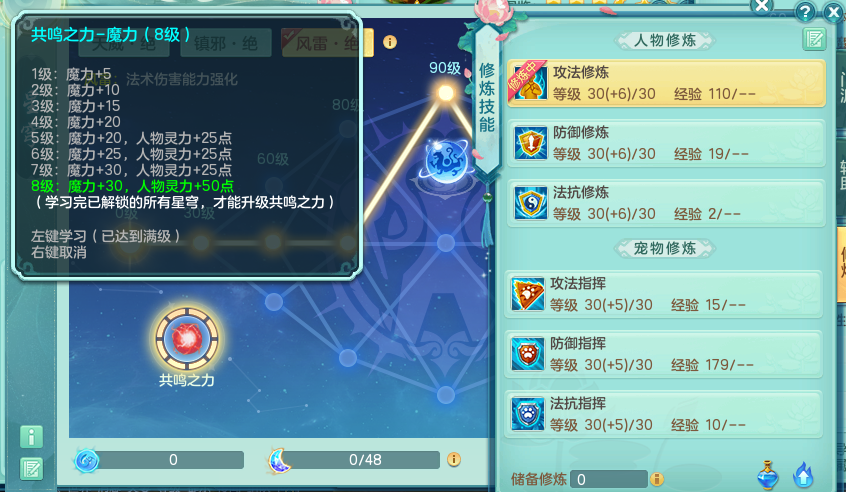Viewport: 846px width, 492px height.
Task: Click the info icon beside 0/48 bar
Action: [454, 460]
